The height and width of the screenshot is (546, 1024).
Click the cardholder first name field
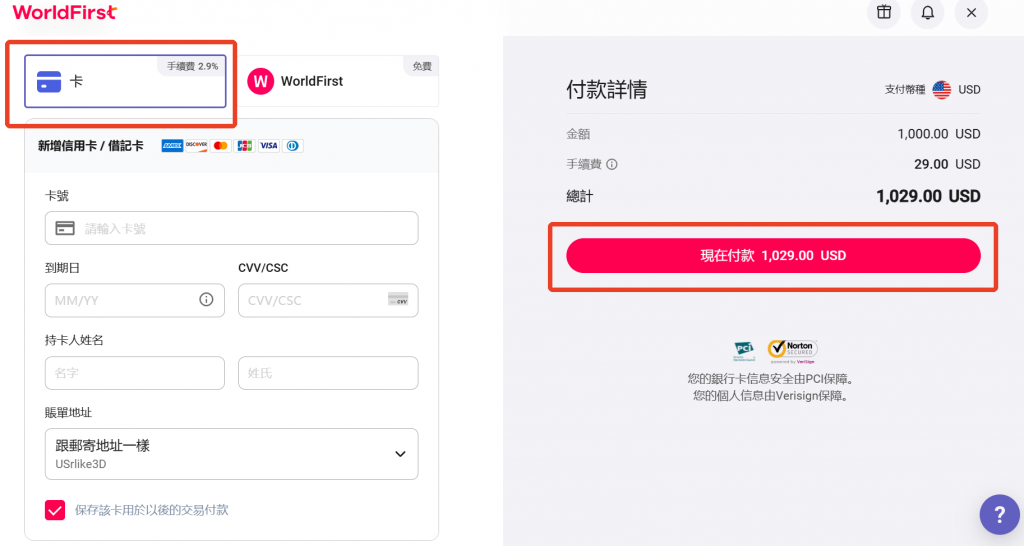[x=135, y=373]
